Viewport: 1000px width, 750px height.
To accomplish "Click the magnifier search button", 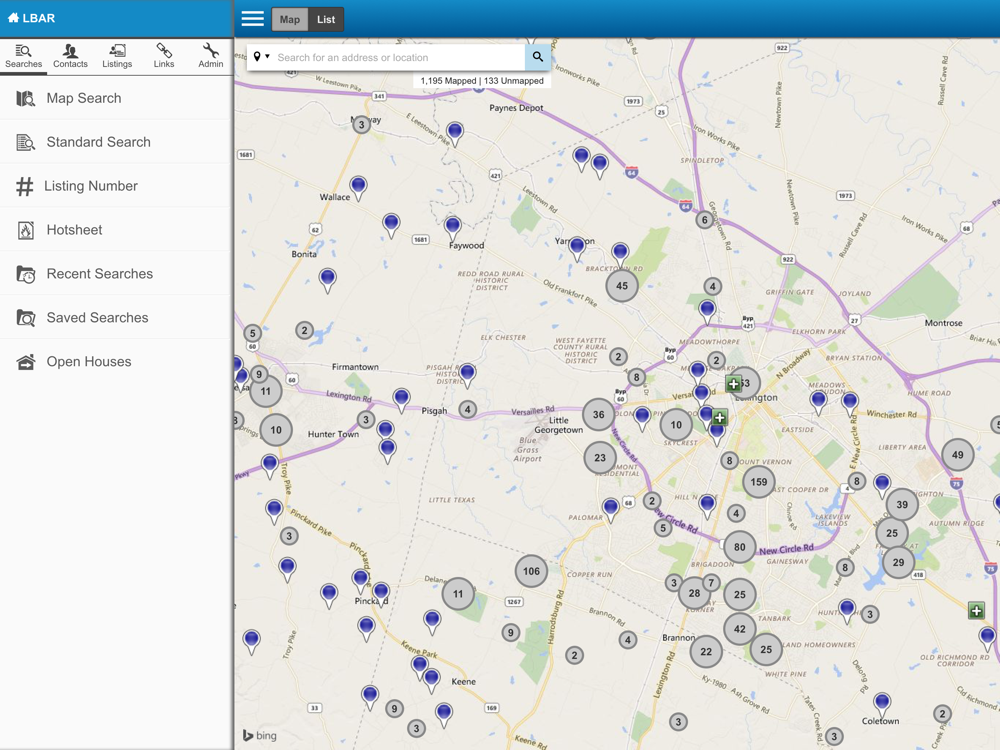I will point(538,57).
